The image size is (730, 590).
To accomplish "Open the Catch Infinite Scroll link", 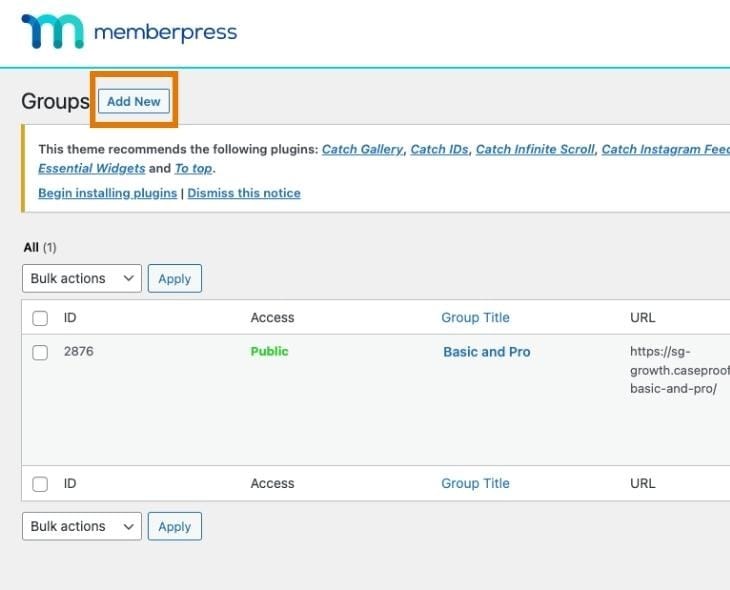I will tap(534, 149).
